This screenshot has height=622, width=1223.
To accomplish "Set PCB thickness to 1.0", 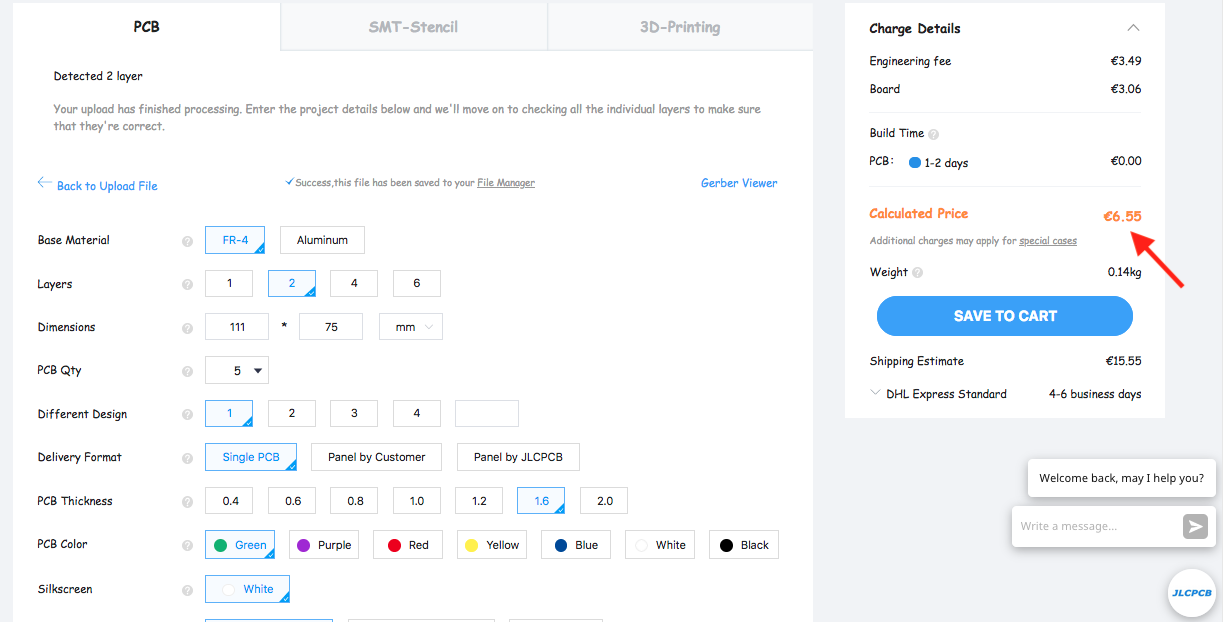I will pos(417,501).
